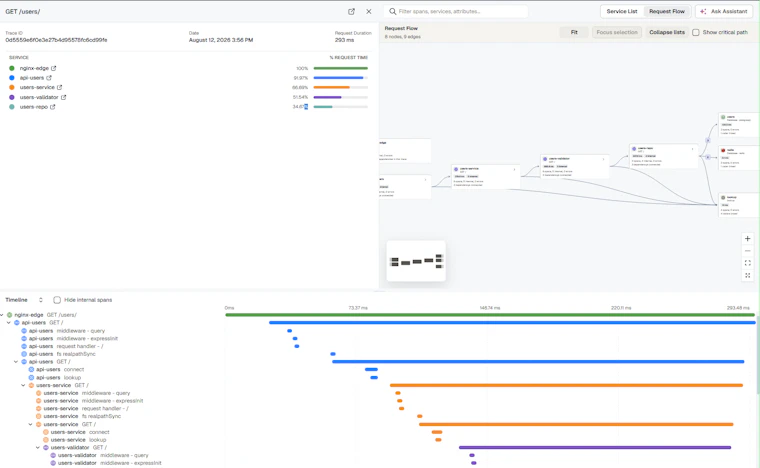760x468 pixels.
Task: Zoom in on the request flow graph
Action: tap(747, 239)
